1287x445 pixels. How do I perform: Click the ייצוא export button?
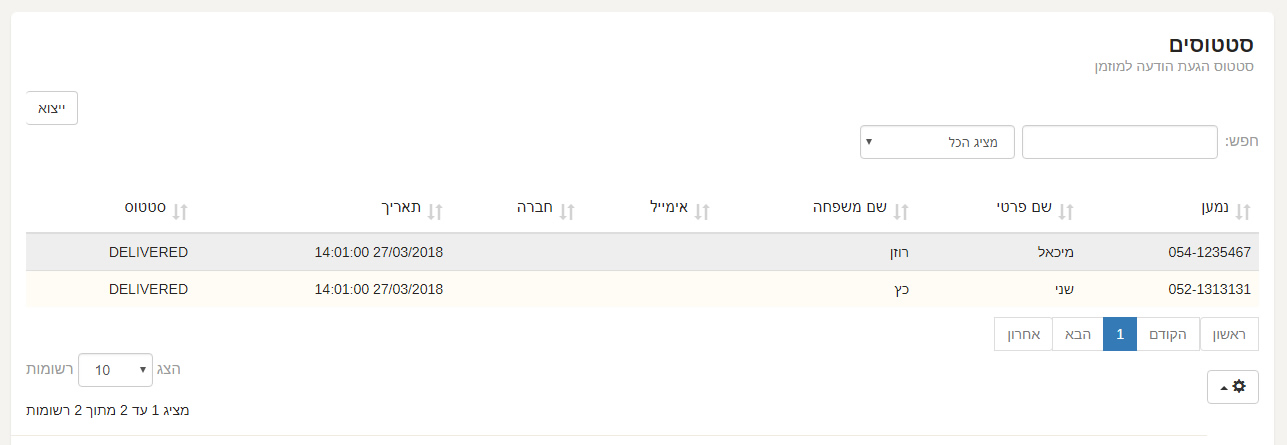tap(52, 108)
